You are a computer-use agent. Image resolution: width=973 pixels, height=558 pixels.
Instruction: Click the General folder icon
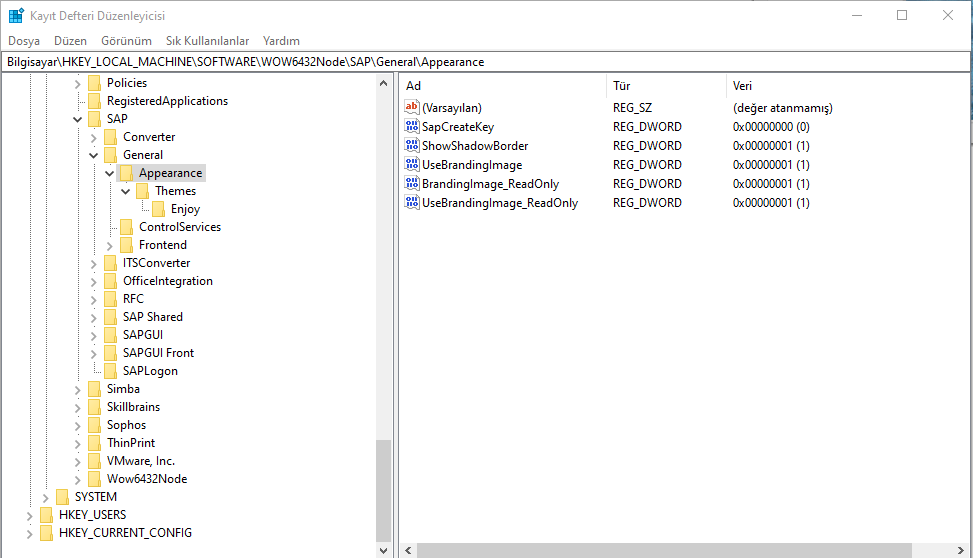coord(110,155)
